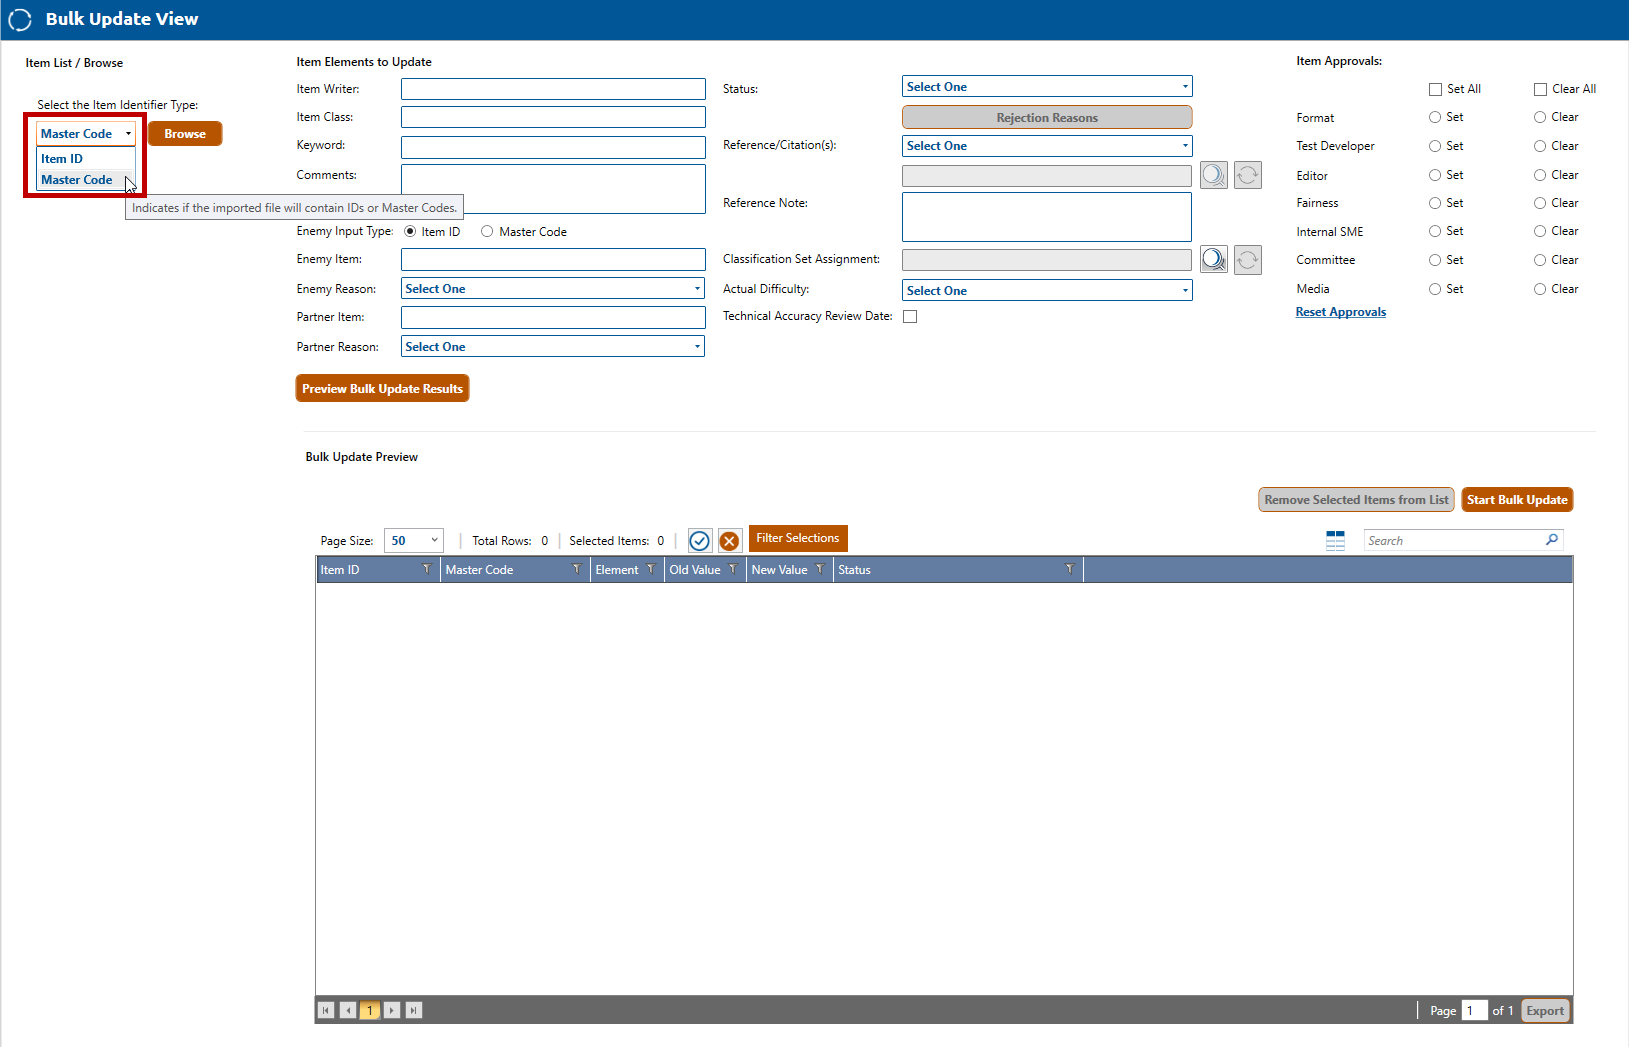Click the magnifier in the Search box
1629x1047 pixels.
(1552, 540)
